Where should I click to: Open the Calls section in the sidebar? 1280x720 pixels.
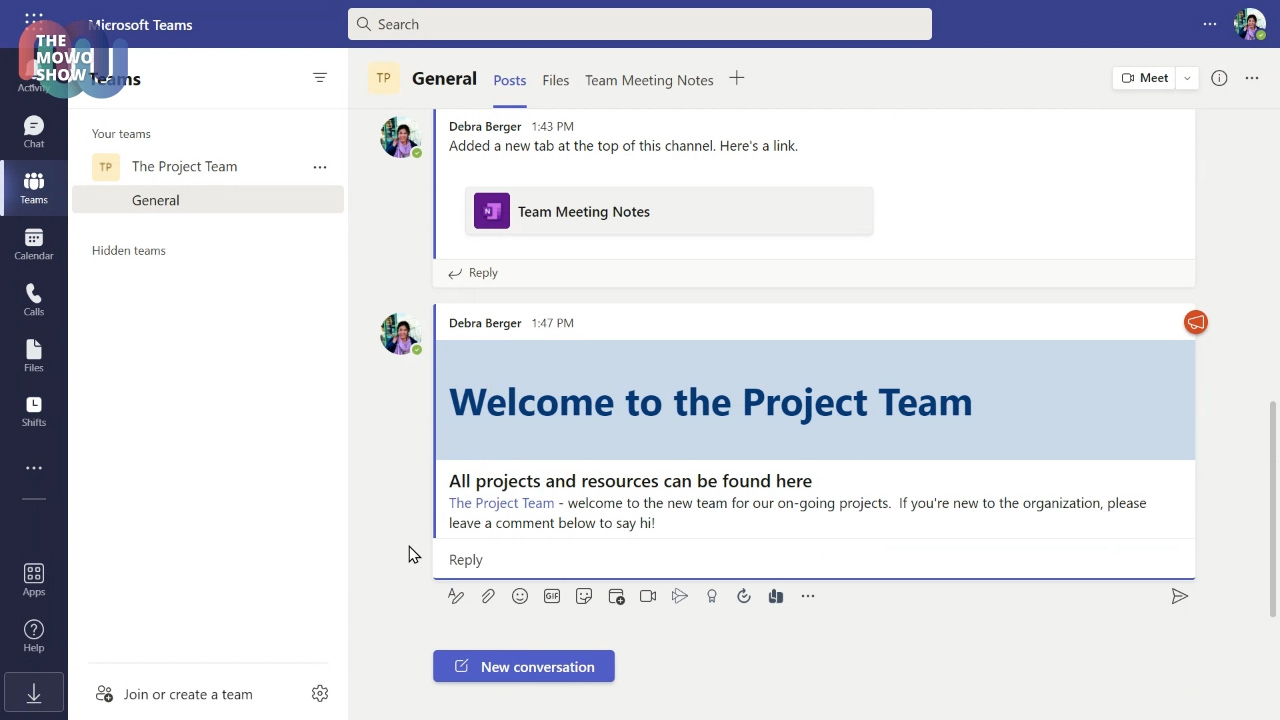(33, 298)
